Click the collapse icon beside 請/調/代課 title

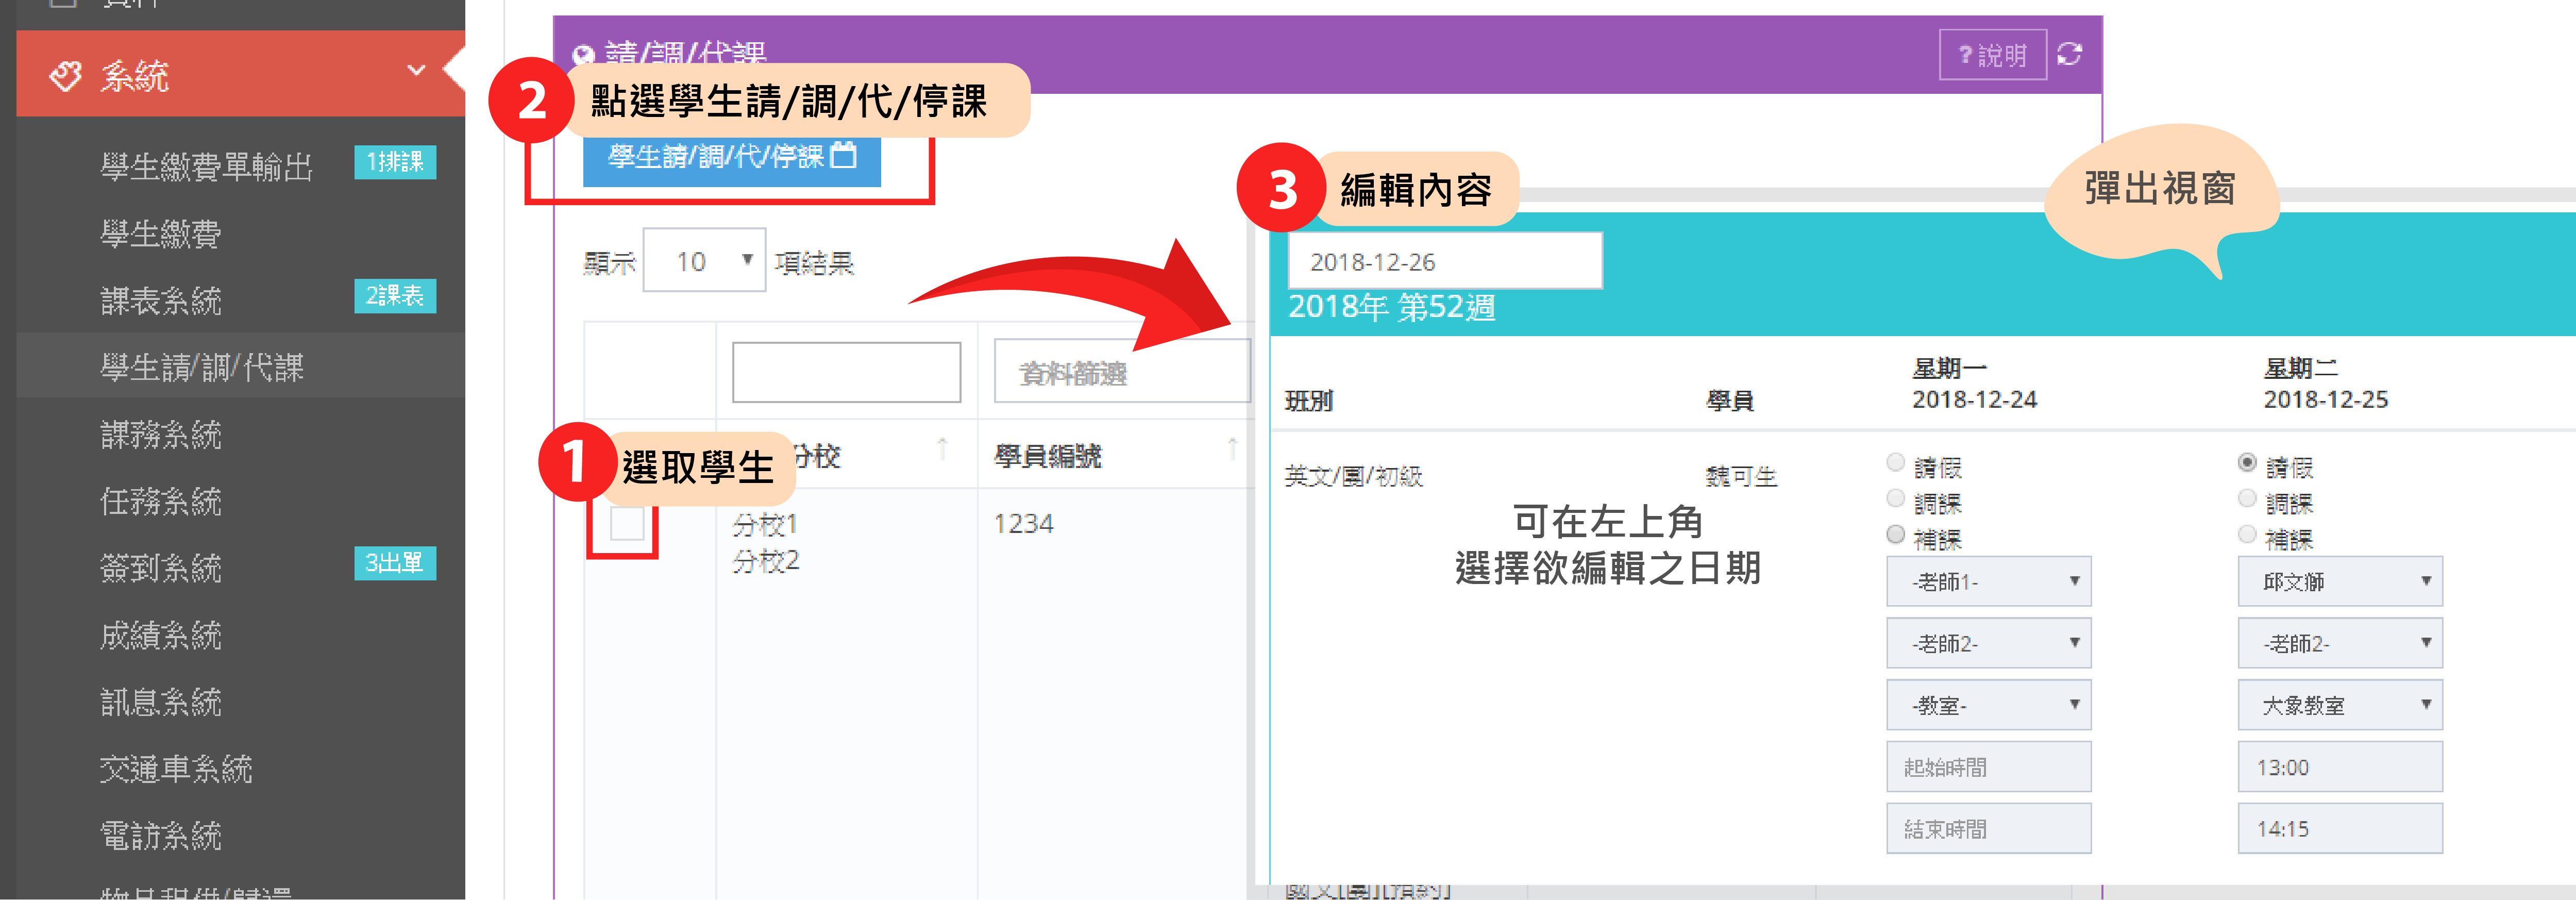click(582, 55)
